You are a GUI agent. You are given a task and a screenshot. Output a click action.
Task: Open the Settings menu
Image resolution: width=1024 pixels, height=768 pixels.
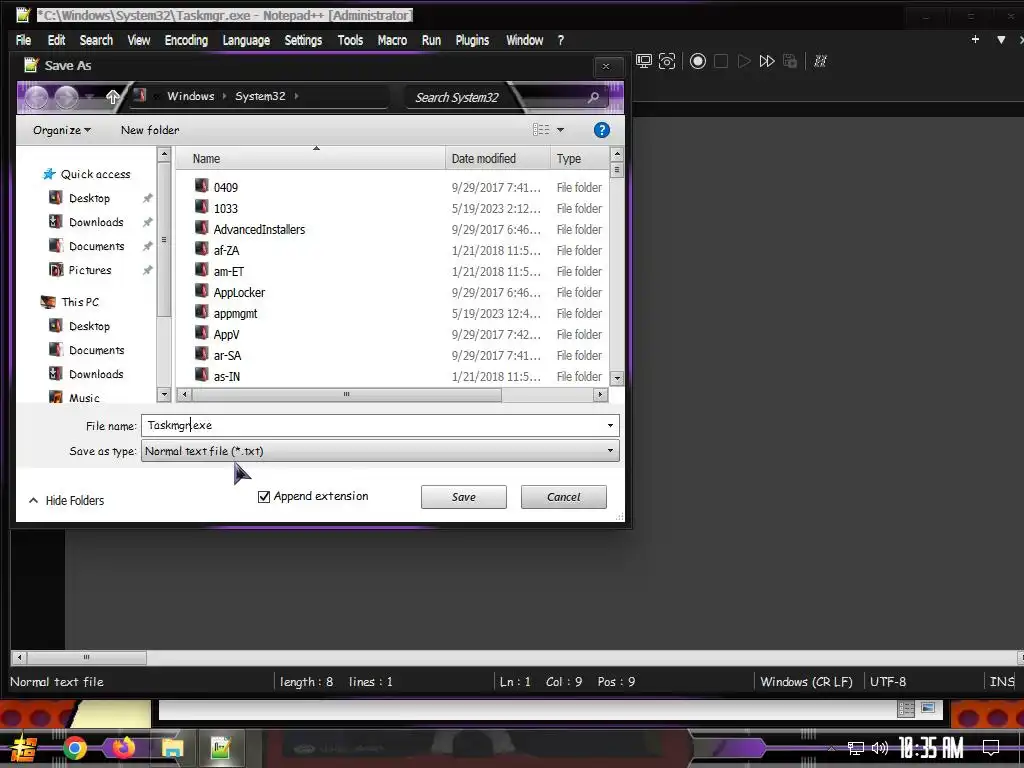(303, 40)
